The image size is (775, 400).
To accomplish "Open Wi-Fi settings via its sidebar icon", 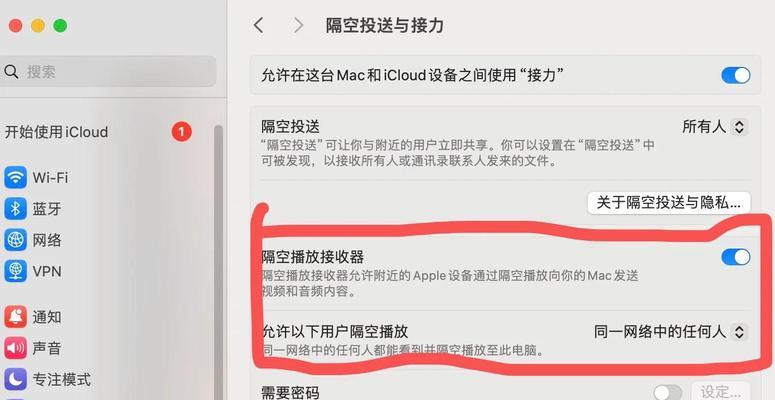I will pyautogui.click(x=15, y=178).
